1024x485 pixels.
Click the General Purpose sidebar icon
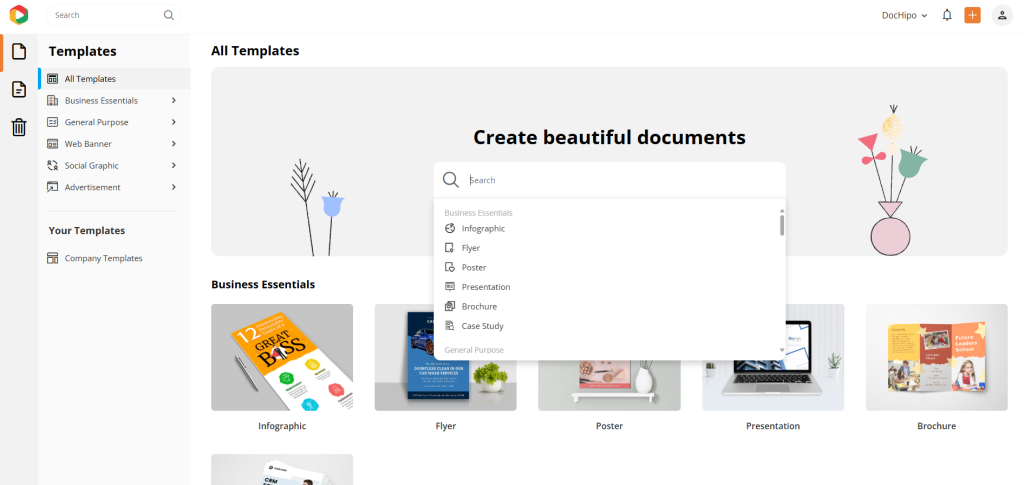tap(53, 122)
